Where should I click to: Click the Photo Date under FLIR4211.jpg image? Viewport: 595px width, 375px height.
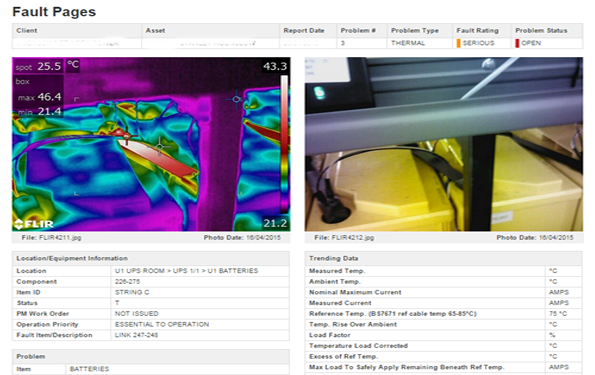tap(242, 238)
